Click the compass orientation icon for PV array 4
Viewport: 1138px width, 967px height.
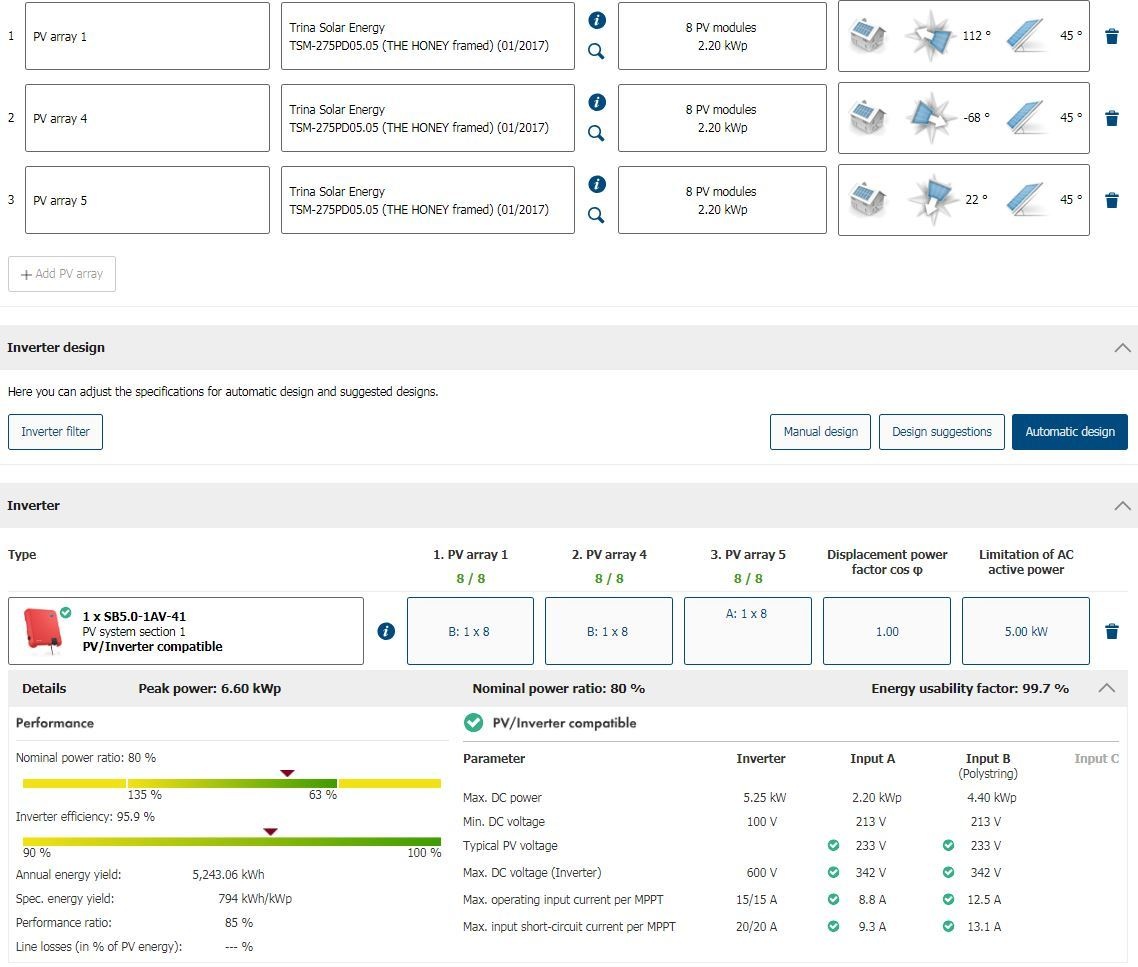[x=929, y=118]
